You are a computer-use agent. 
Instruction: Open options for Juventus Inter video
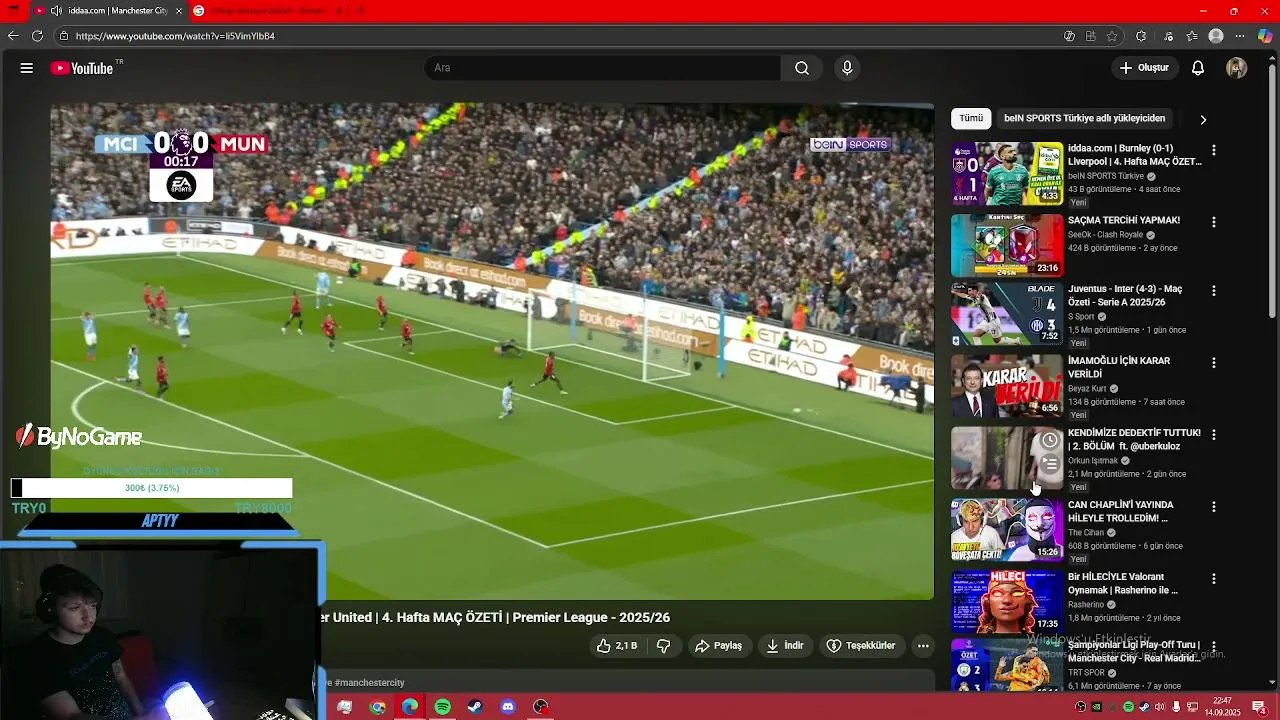coord(1214,291)
